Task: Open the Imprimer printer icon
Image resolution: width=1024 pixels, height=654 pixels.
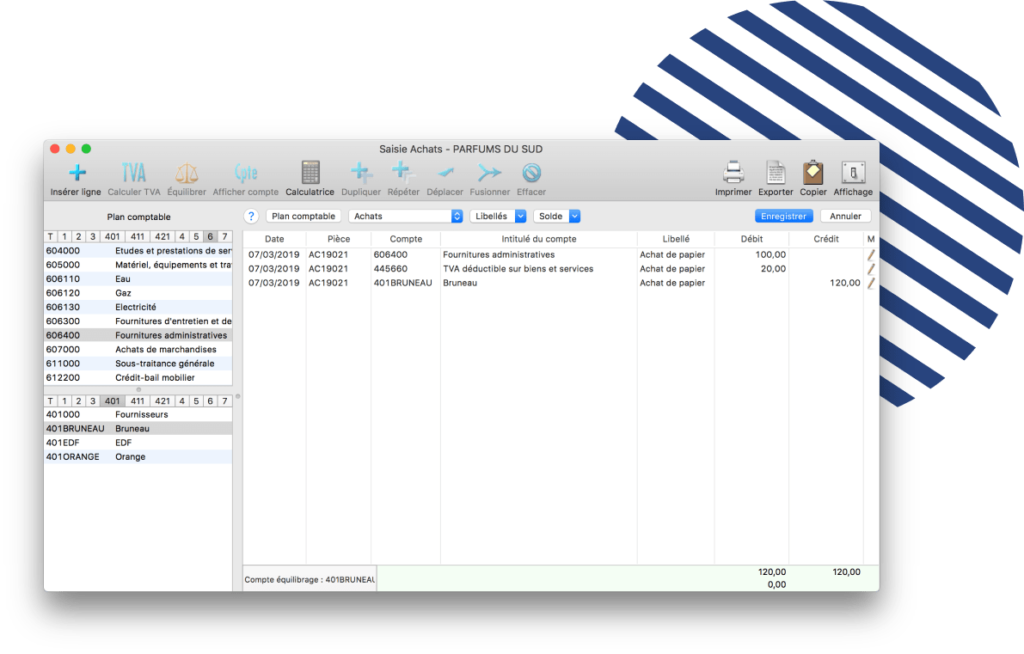Action: (733, 175)
